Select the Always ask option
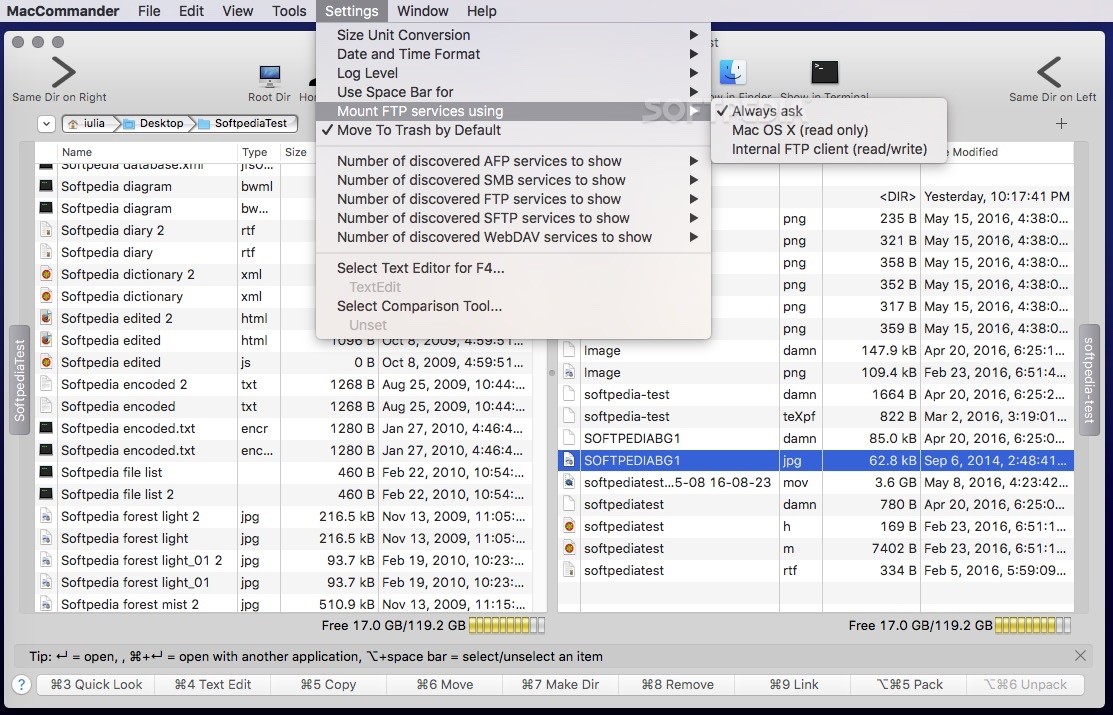This screenshot has height=715, width=1113. pyautogui.click(x=766, y=111)
